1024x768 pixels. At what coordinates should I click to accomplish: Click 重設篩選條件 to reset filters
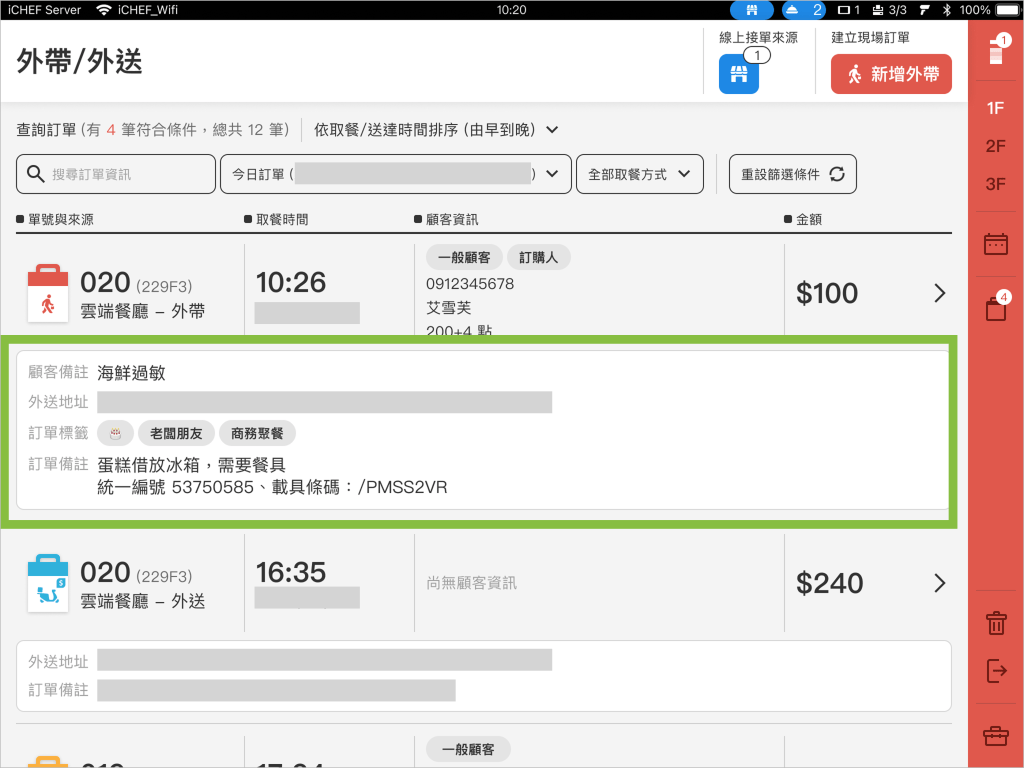[x=792, y=174]
